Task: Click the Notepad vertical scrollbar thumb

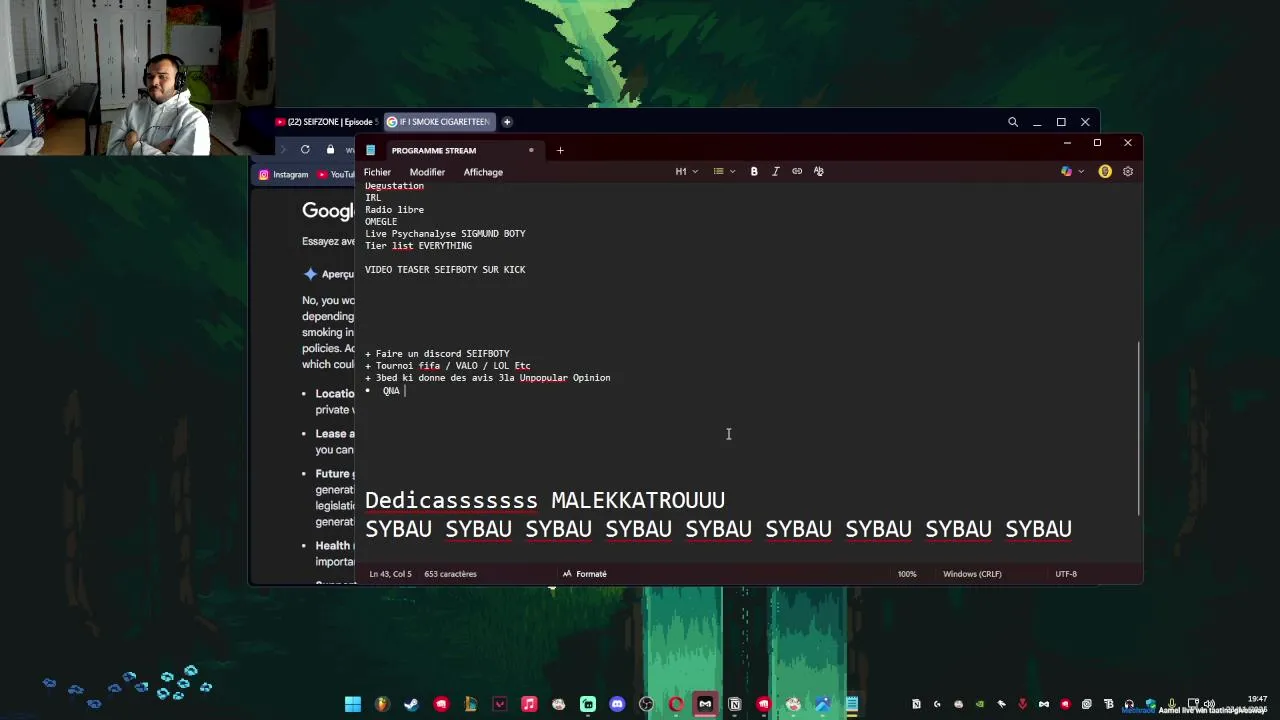Action: point(1139,428)
